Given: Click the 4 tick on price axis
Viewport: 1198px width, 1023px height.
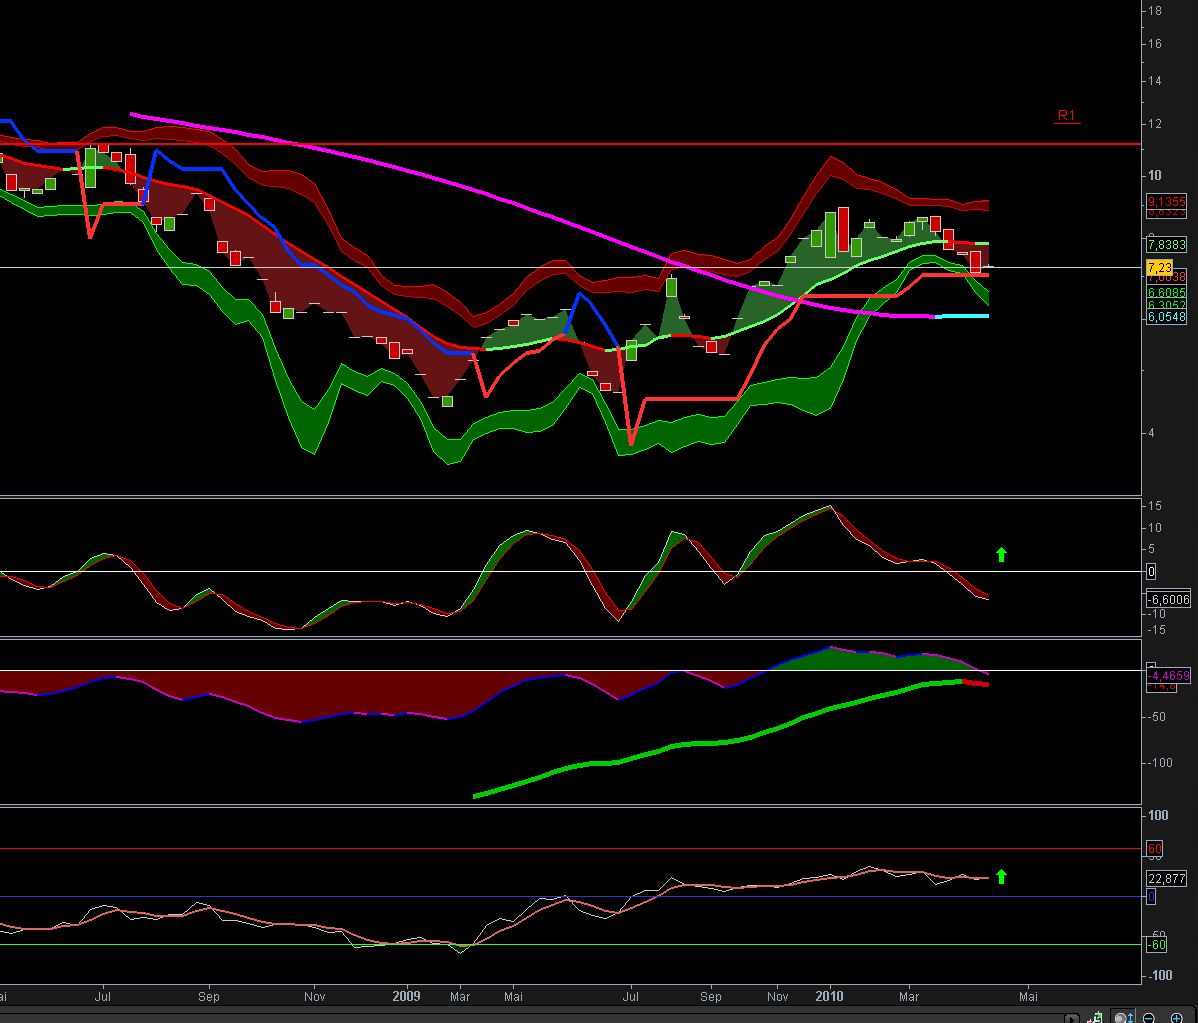Looking at the screenshot, I should (x=1151, y=433).
